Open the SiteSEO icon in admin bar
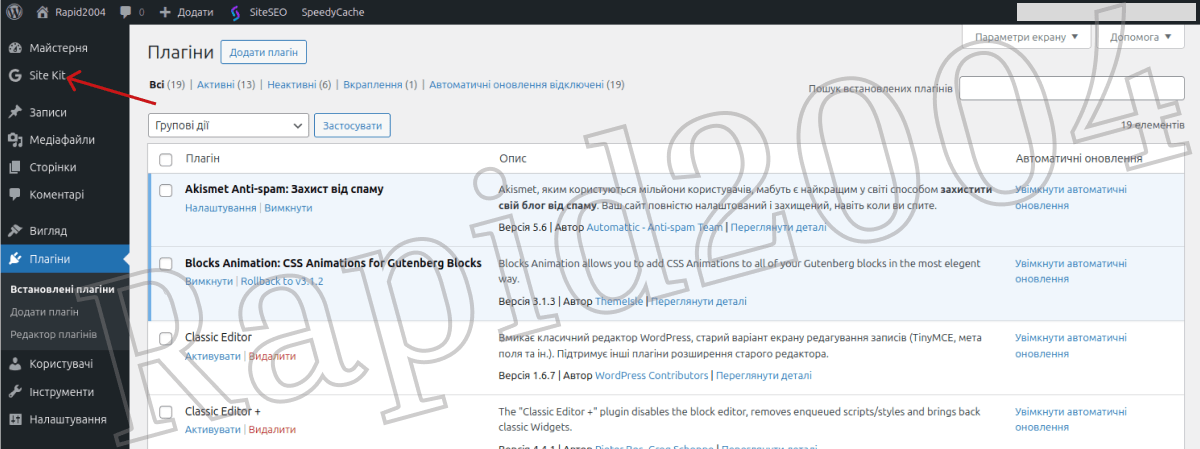Viewport: 1200px width, 449px height. click(234, 12)
